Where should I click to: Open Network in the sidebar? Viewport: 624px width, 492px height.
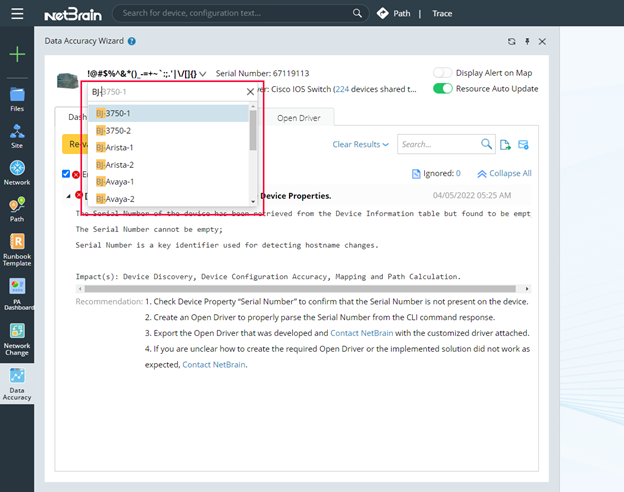tap(17, 173)
